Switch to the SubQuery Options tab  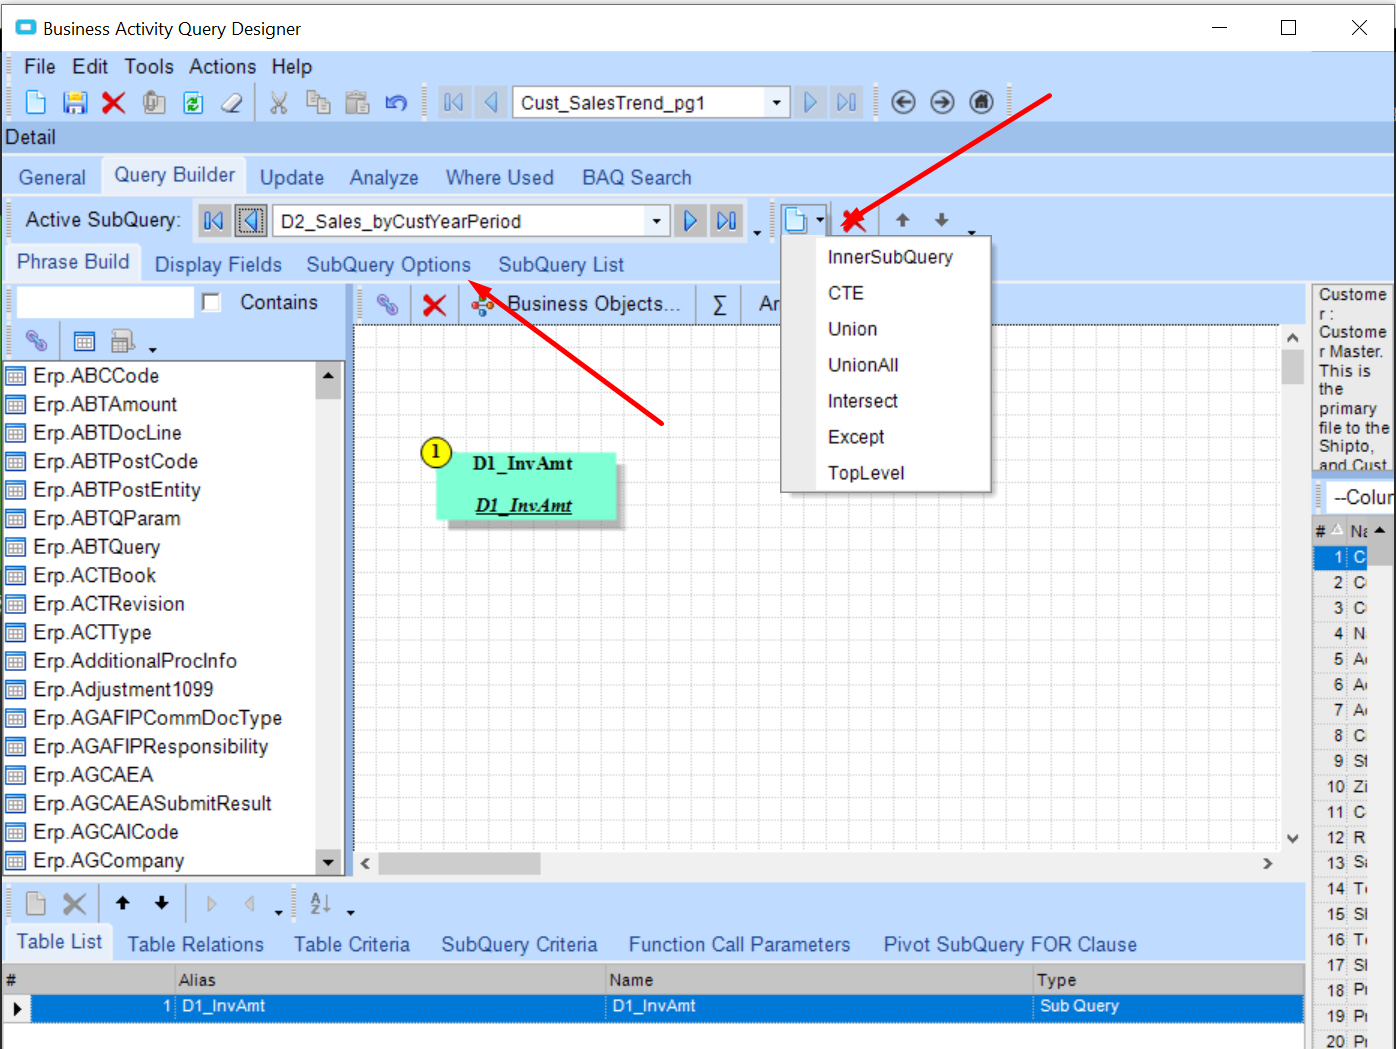(388, 265)
